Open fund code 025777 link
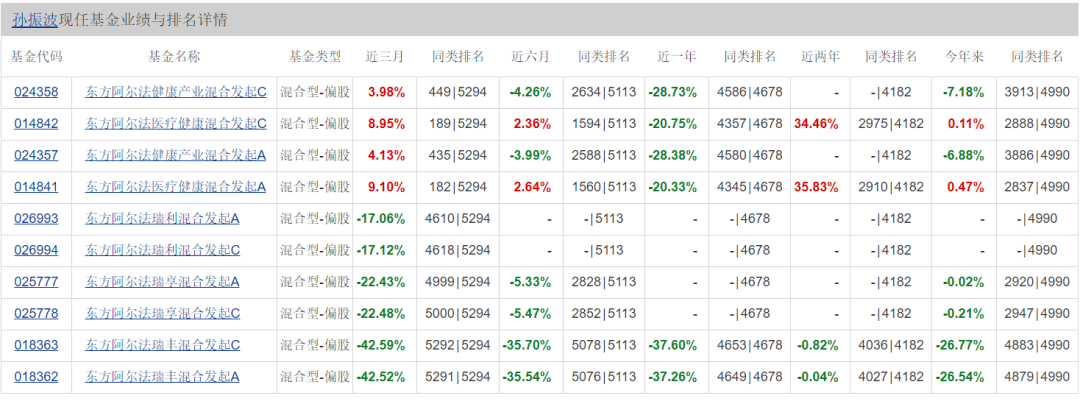 pos(36,281)
